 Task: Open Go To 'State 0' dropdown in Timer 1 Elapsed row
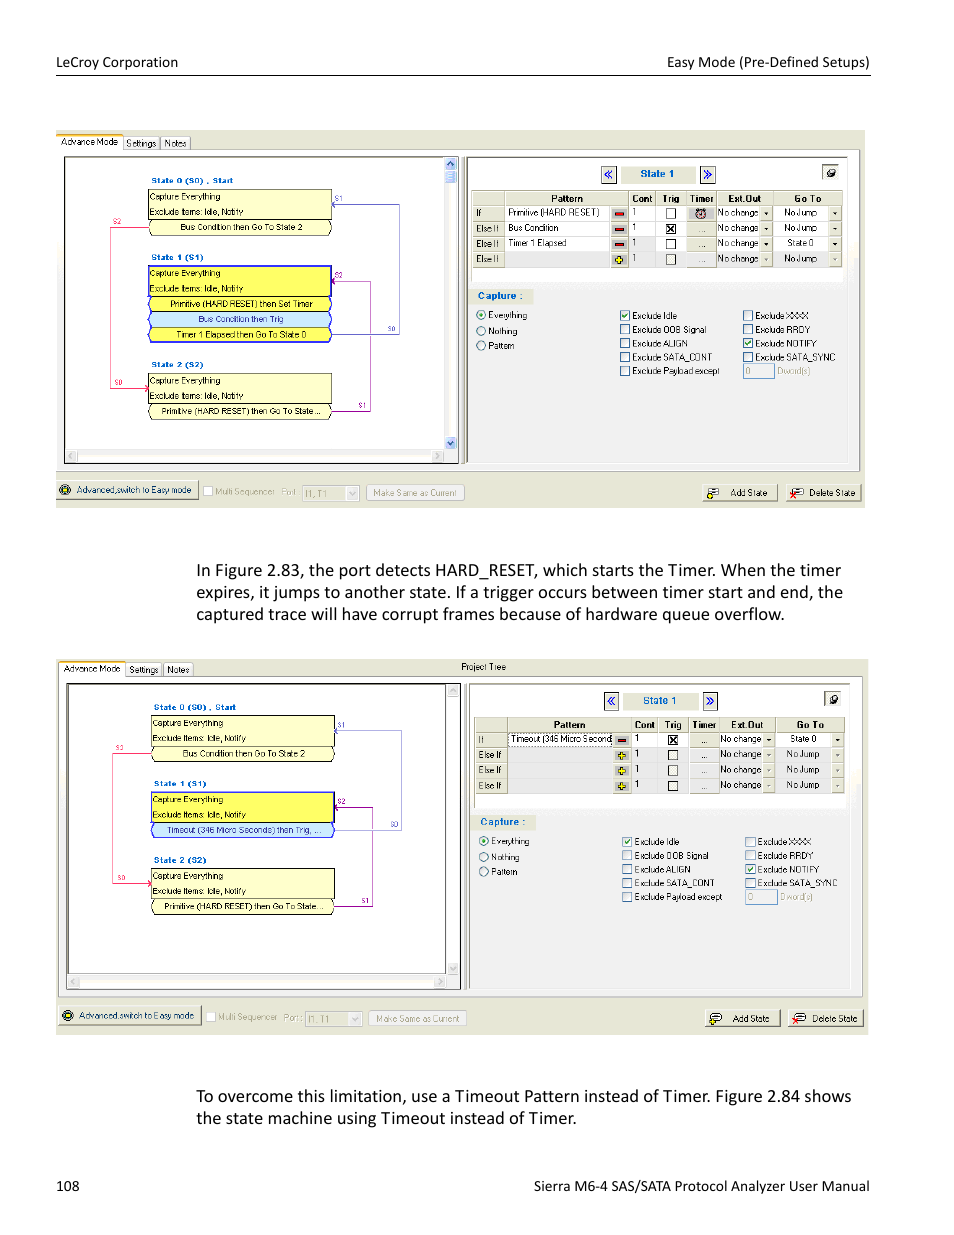point(835,244)
